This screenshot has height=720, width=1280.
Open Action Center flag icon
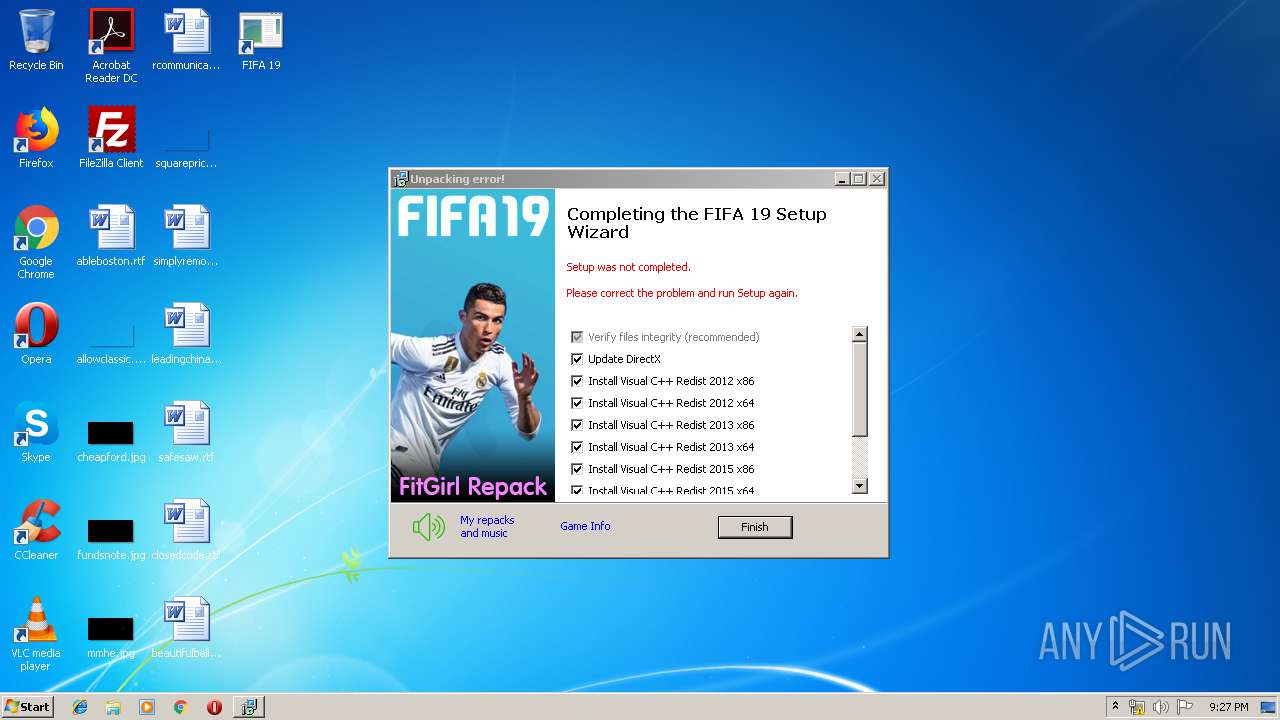[1185, 707]
